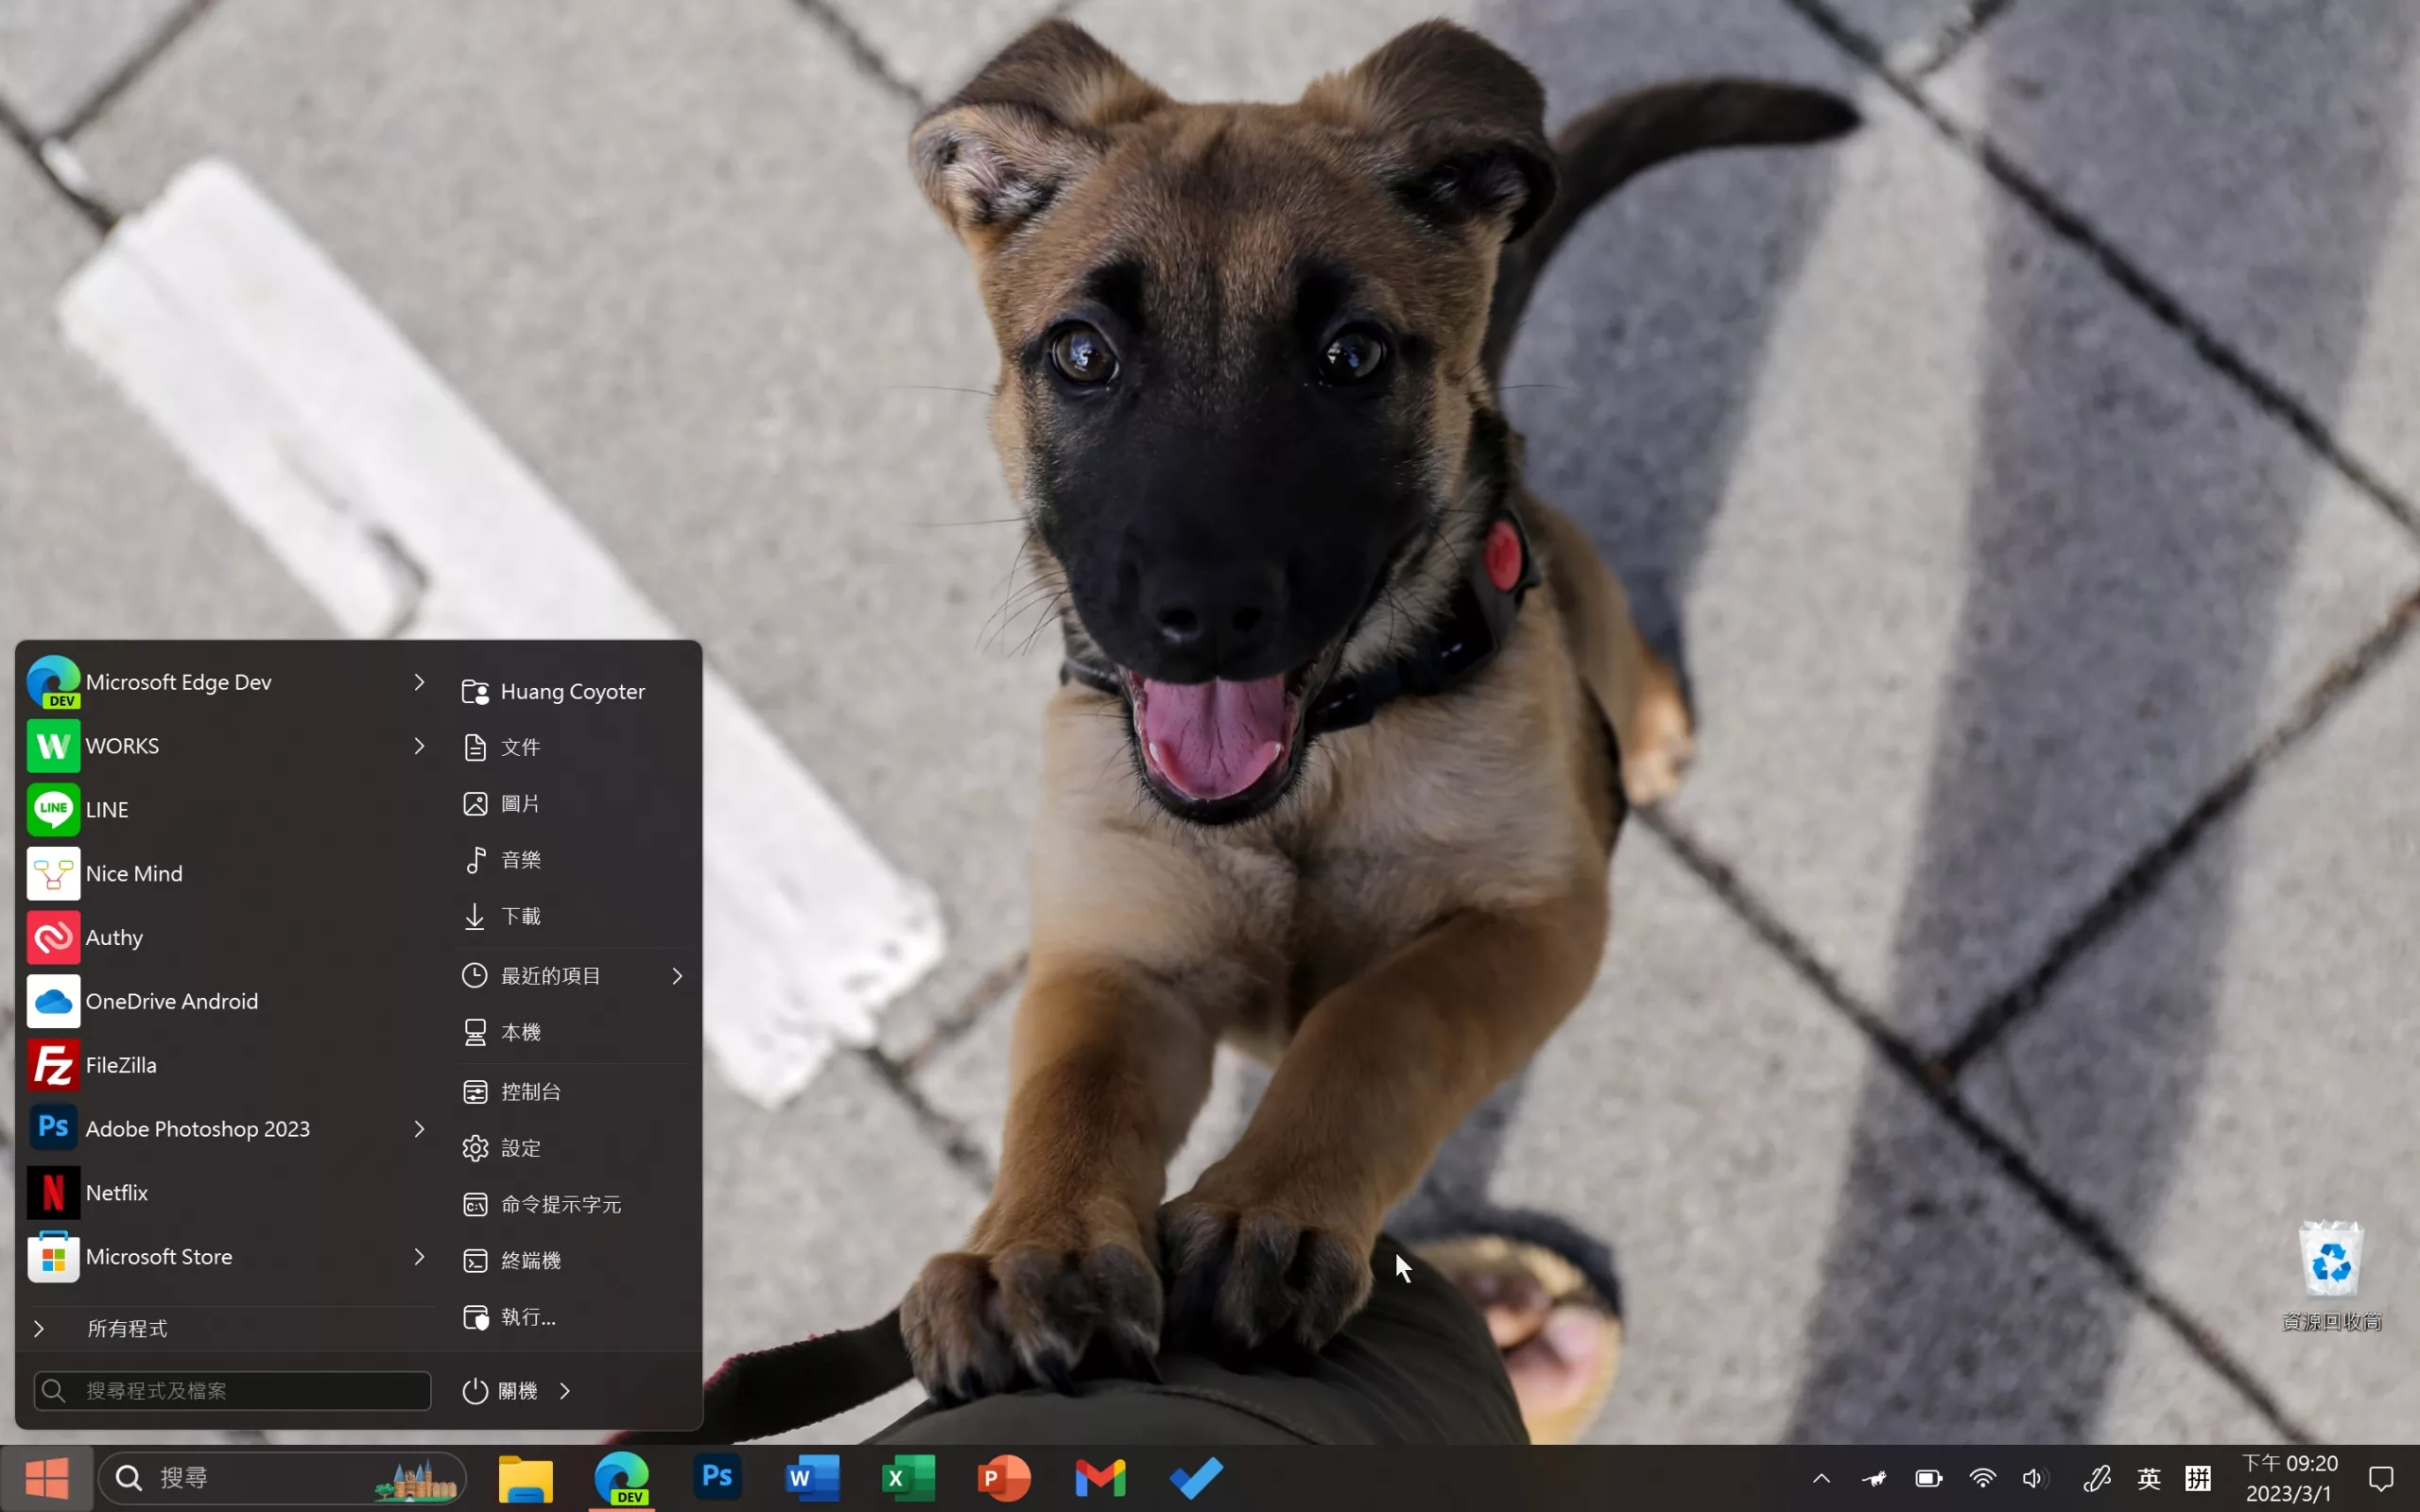
Task: Expand 關機 power options arrow
Action: pos(565,1391)
